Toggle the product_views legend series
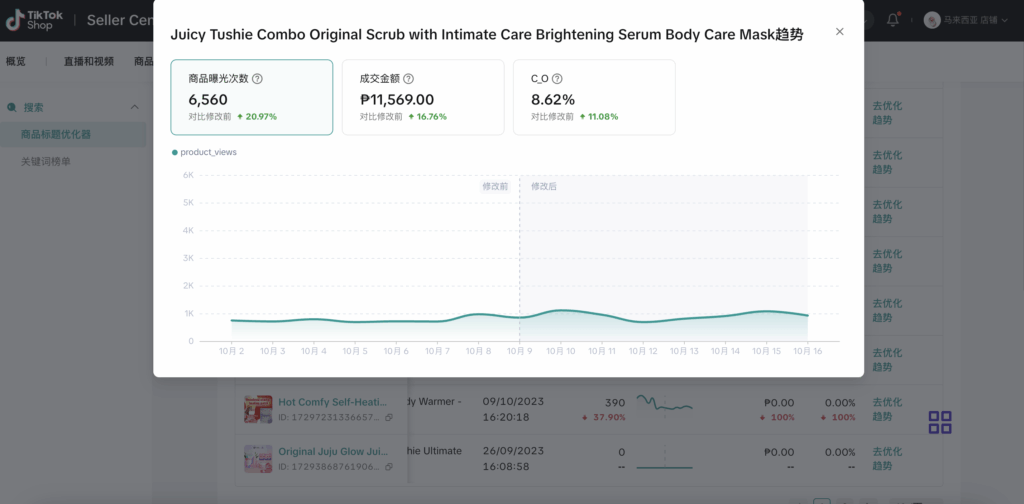1024x504 pixels. (x=204, y=152)
